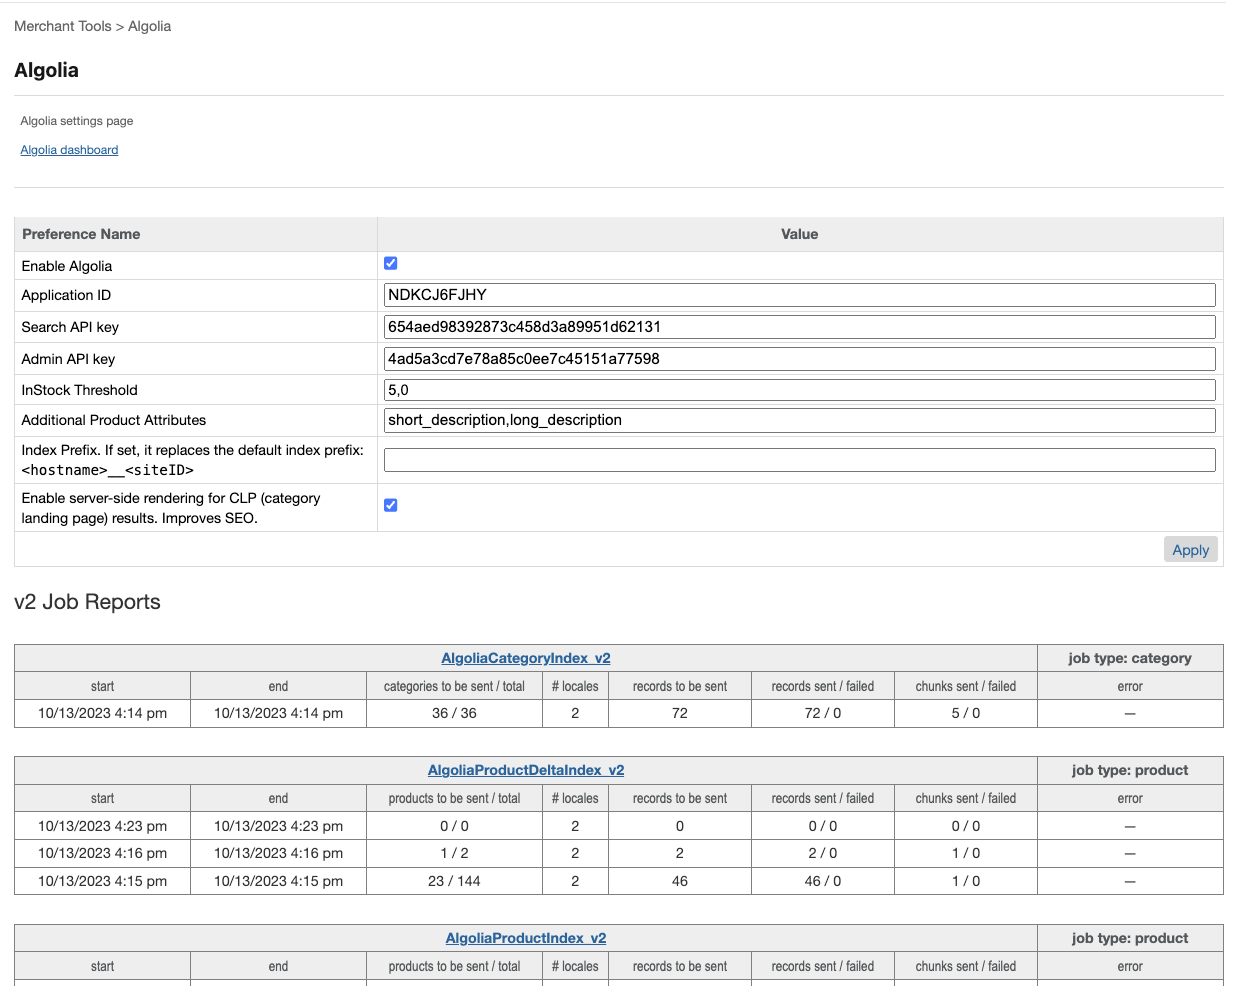Screen dimensions: 1239x986
Task: Click the 'v2 Job Reports' heading
Action: (87, 602)
